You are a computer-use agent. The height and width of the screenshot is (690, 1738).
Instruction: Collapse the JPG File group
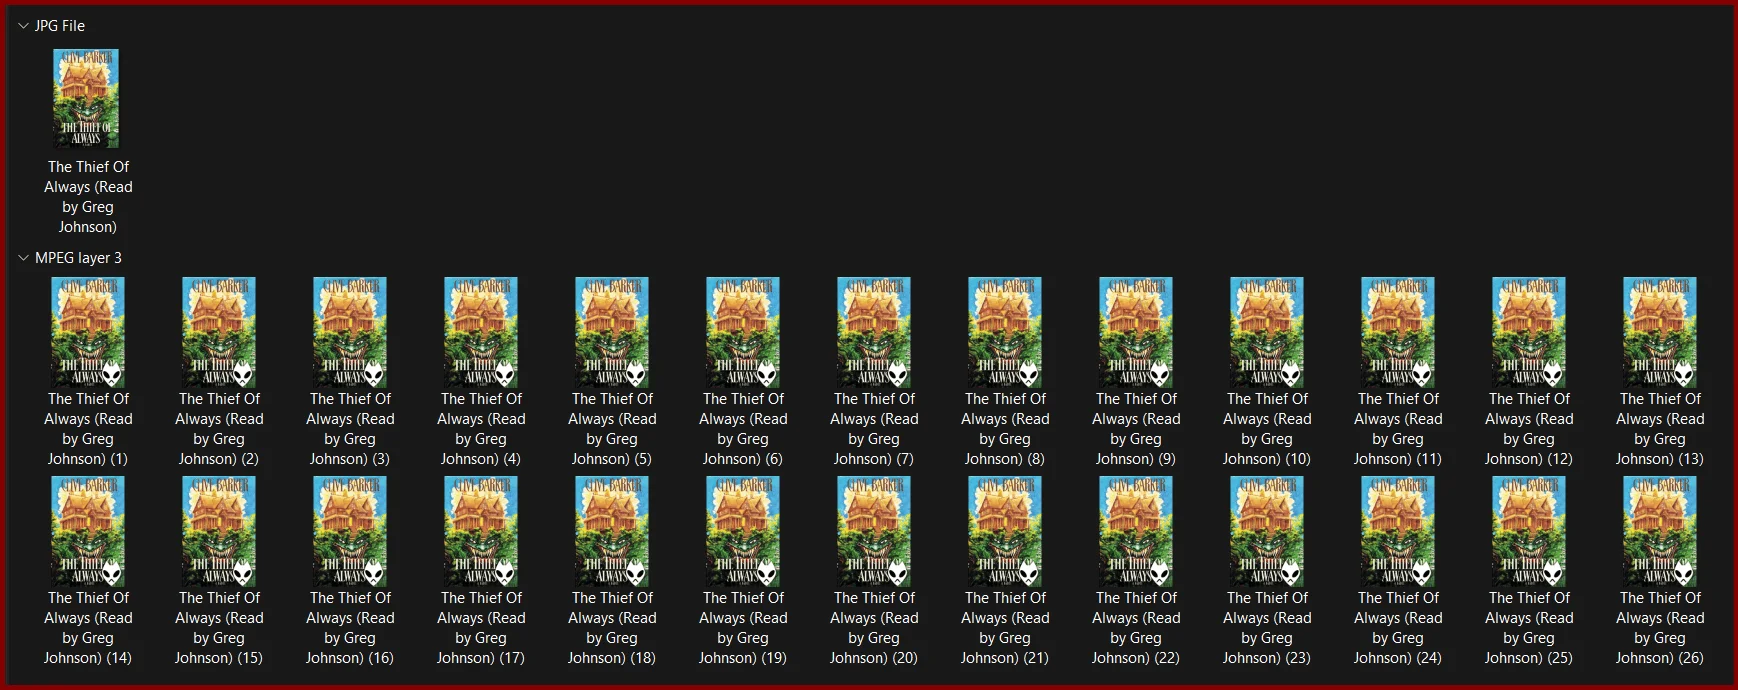pos(23,26)
